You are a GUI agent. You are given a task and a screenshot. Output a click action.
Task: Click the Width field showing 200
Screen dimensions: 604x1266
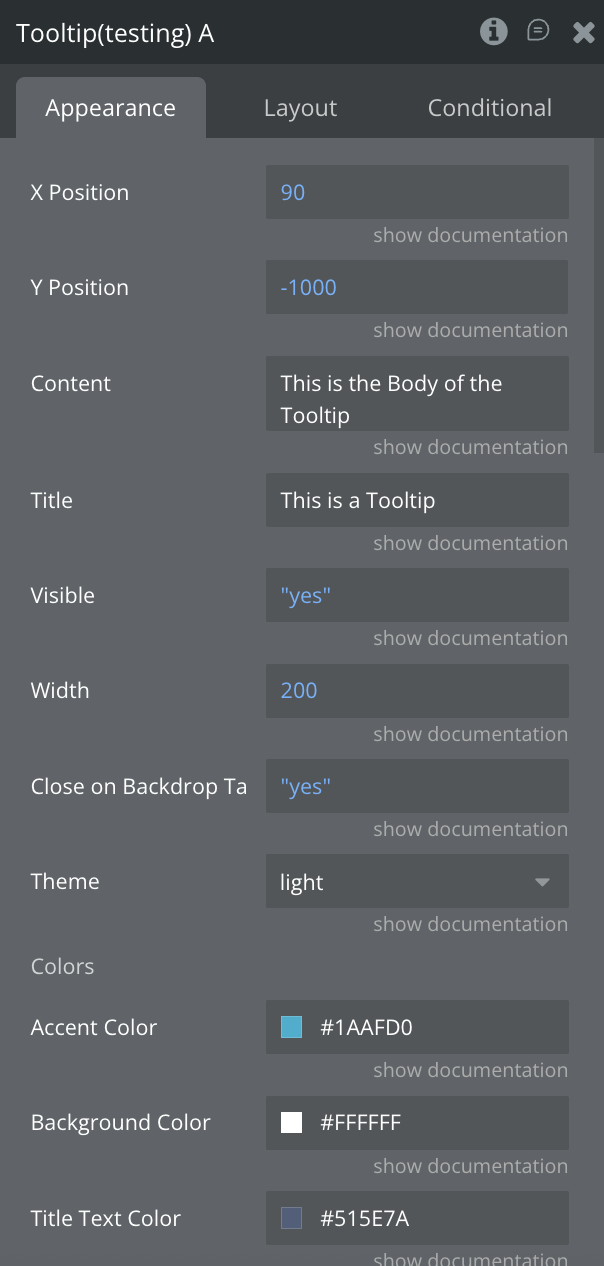click(x=416, y=691)
